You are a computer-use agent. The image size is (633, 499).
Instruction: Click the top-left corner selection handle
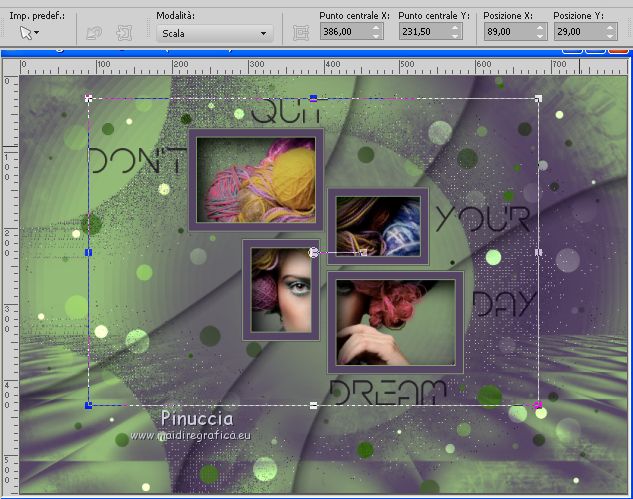click(x=88, y=98)
